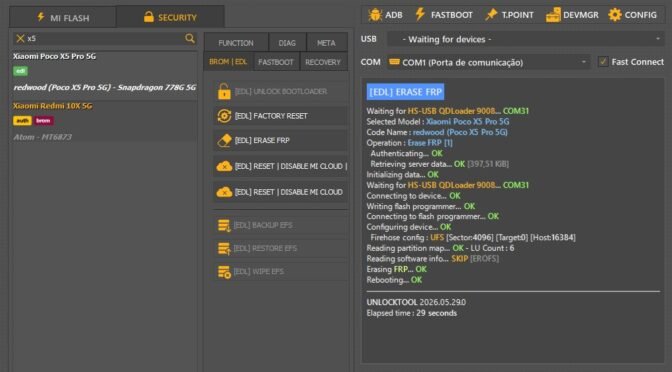Viewport: 672px width, 372px height.
Task: Toggle the Fast Connect checkbox
Action: 603,62
